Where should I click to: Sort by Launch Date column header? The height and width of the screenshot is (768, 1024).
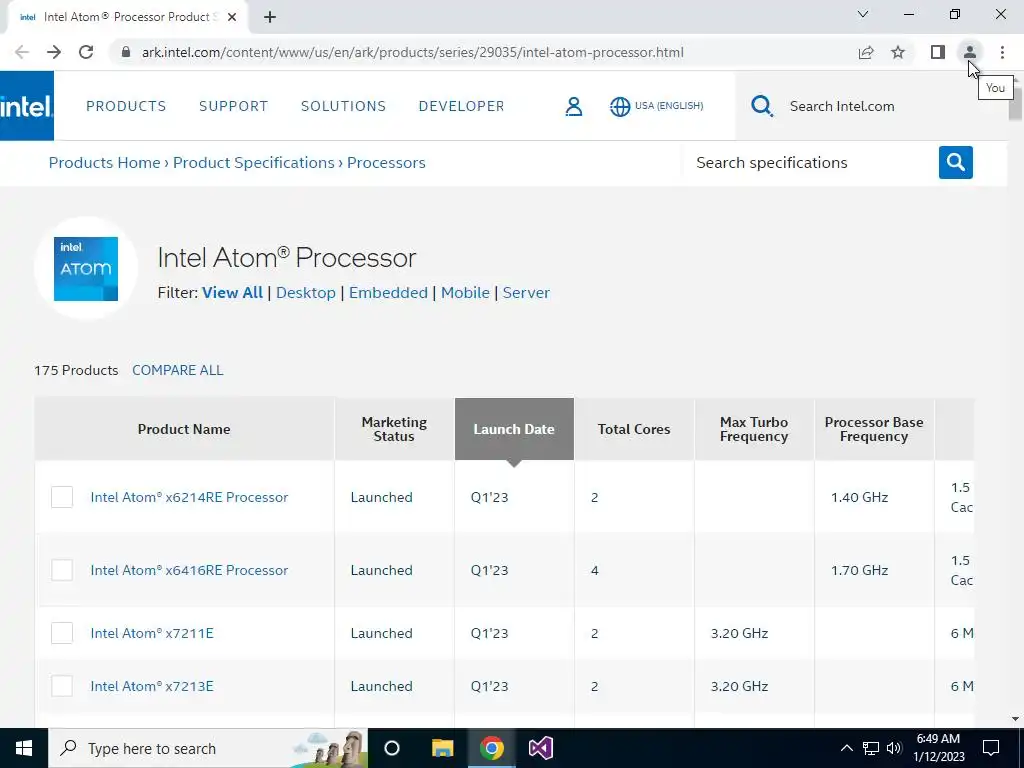[514, 429]
